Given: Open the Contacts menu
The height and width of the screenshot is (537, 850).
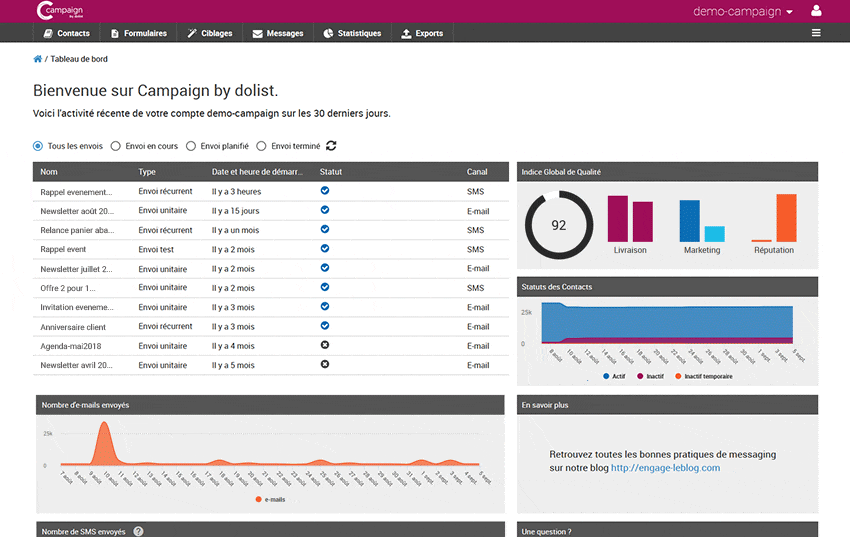Looking at the screenshot, I should click(x=67, y=33).
